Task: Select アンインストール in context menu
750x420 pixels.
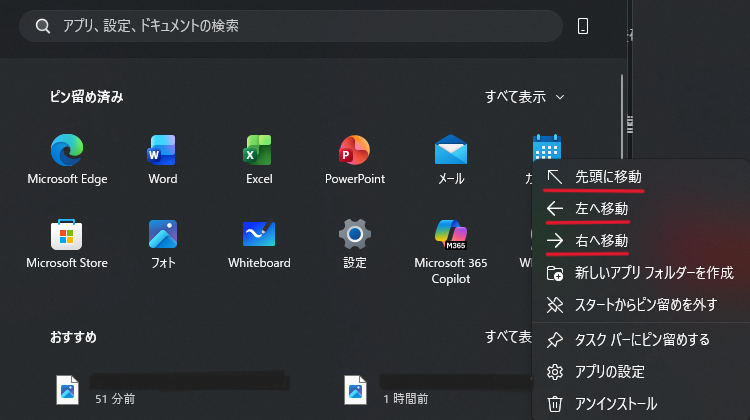Action: pos(641,404)
